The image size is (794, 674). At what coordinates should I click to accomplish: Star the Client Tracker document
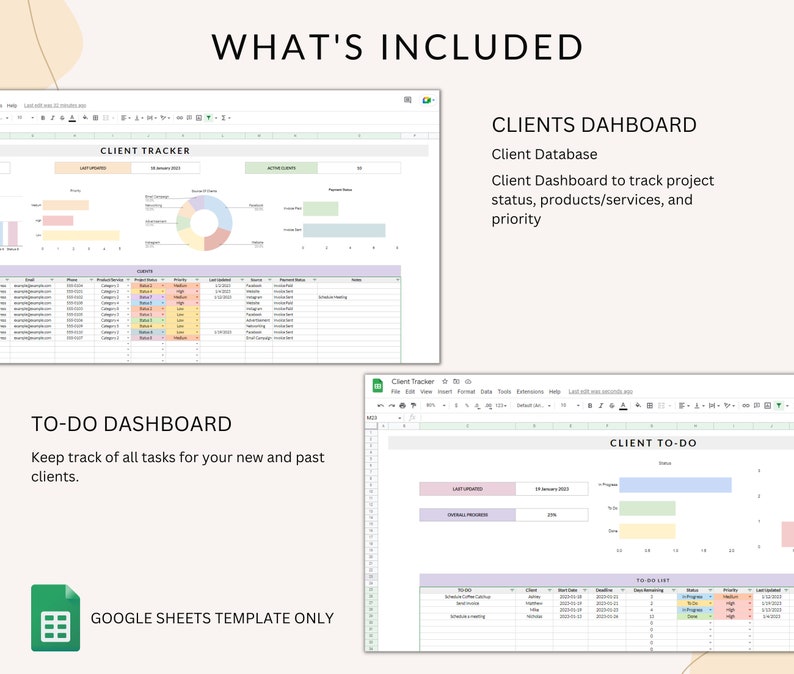445,381
